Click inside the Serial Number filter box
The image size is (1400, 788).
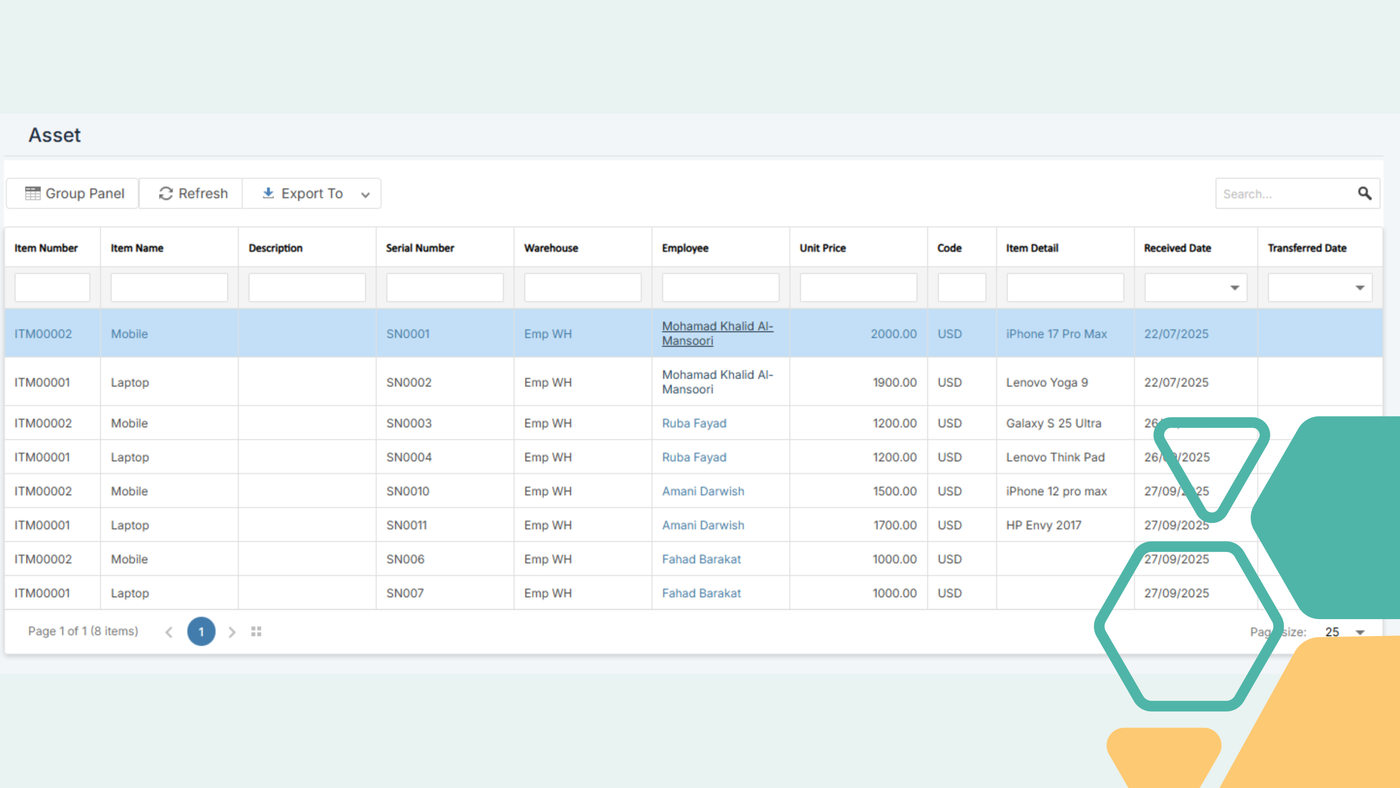(444, 287)
